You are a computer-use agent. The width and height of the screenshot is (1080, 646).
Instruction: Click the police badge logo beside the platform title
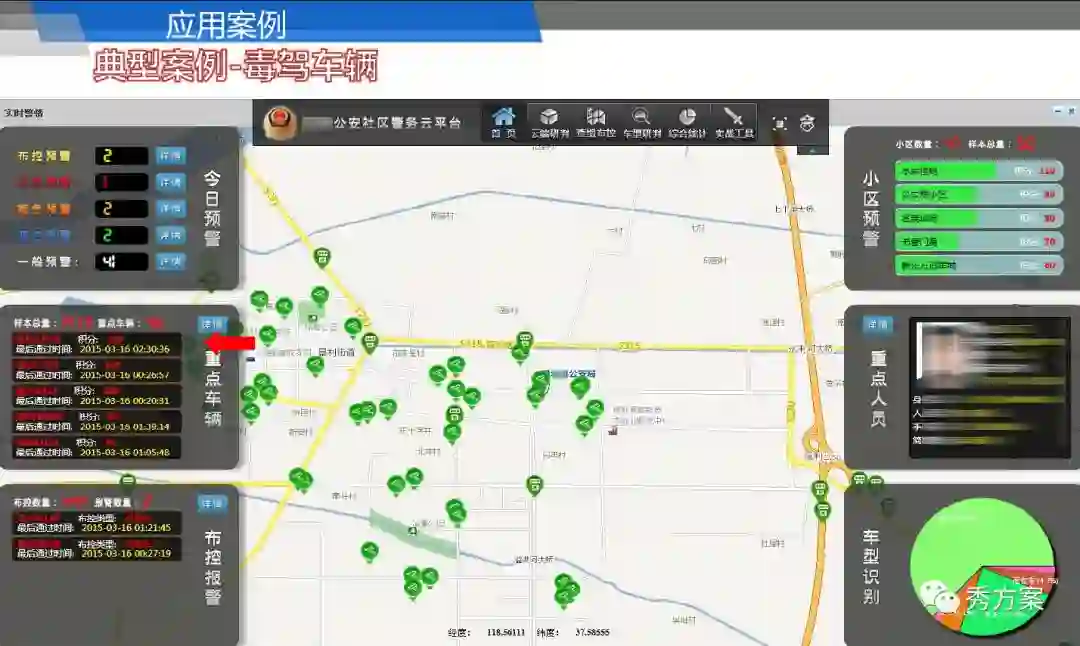click(x=280, y=123)
